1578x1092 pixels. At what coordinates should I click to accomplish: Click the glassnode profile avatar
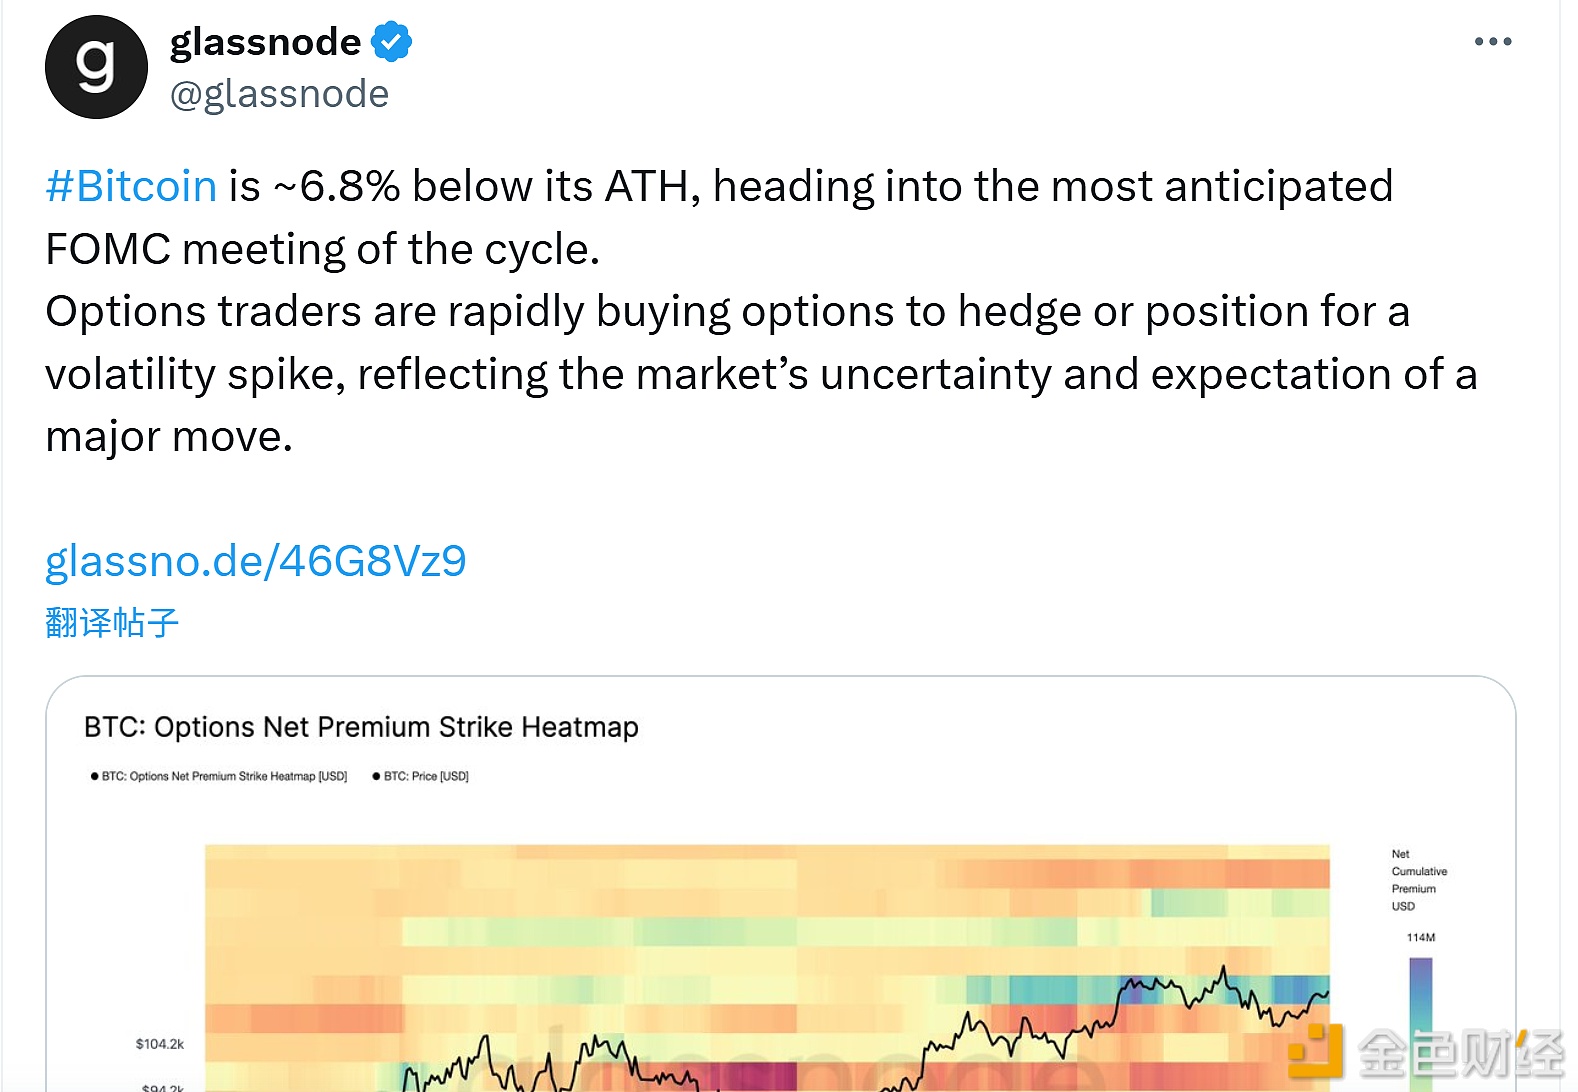click(x=96, y=67)
